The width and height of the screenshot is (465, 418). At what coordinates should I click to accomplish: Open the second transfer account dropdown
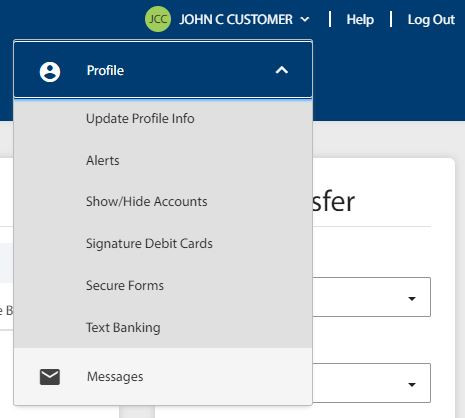tap(371, 383)
